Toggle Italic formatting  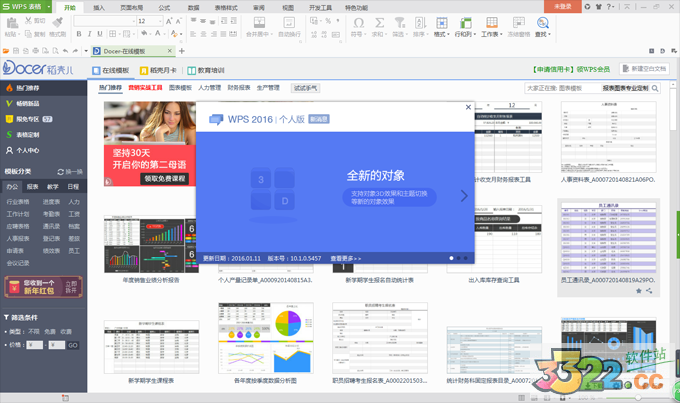(89, 34)
